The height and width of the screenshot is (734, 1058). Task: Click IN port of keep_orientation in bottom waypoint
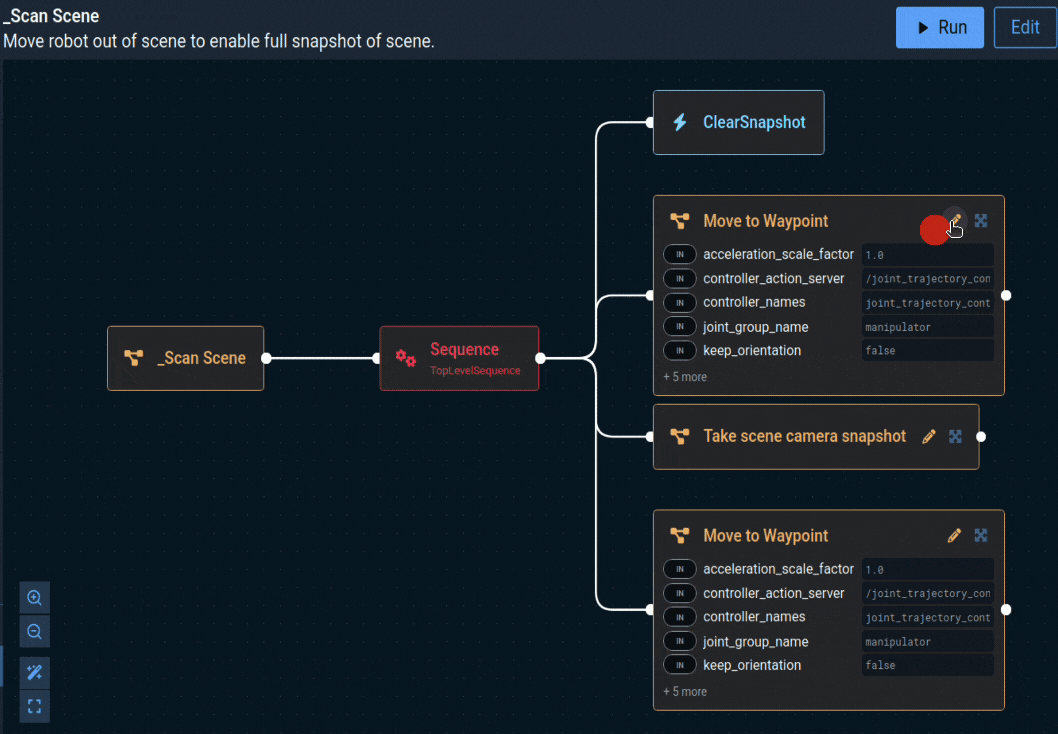pyautogui.click(x=679, y=665)
